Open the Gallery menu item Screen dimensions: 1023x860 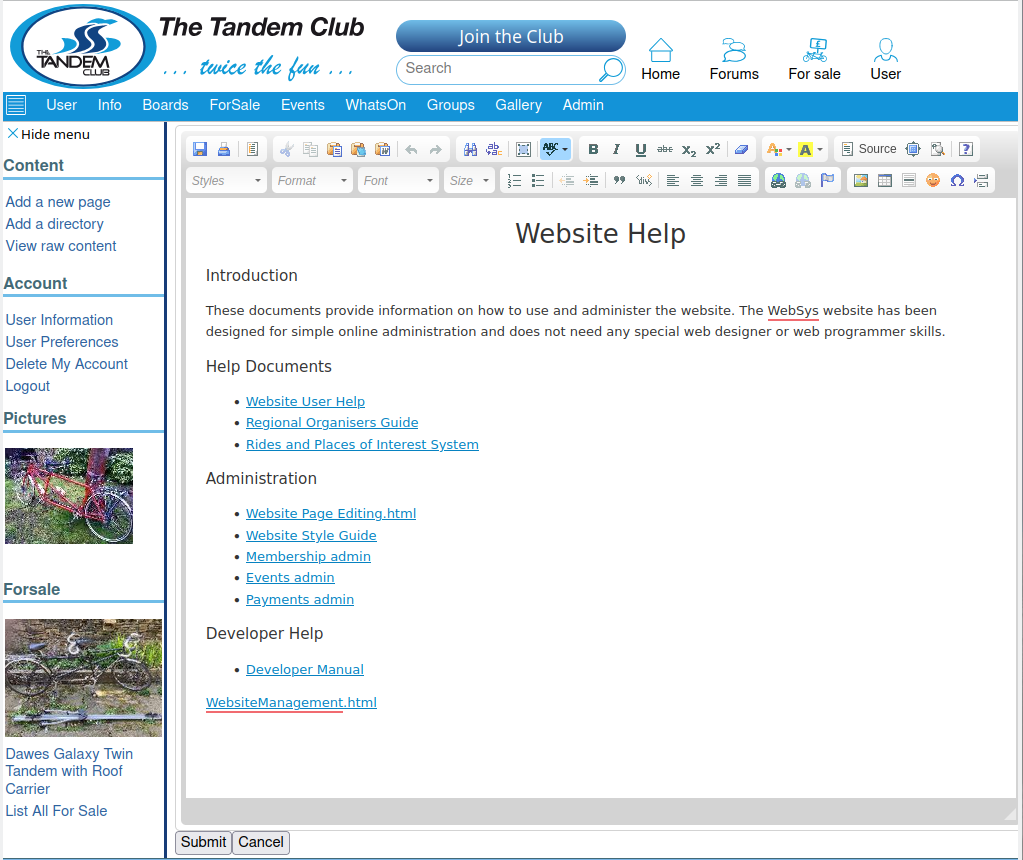point(518,105)
